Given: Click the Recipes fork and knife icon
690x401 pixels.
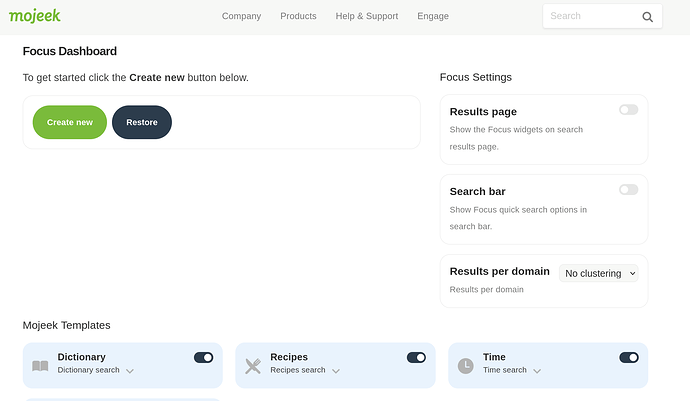Looking at the screenshot, I should click(253, 366).
